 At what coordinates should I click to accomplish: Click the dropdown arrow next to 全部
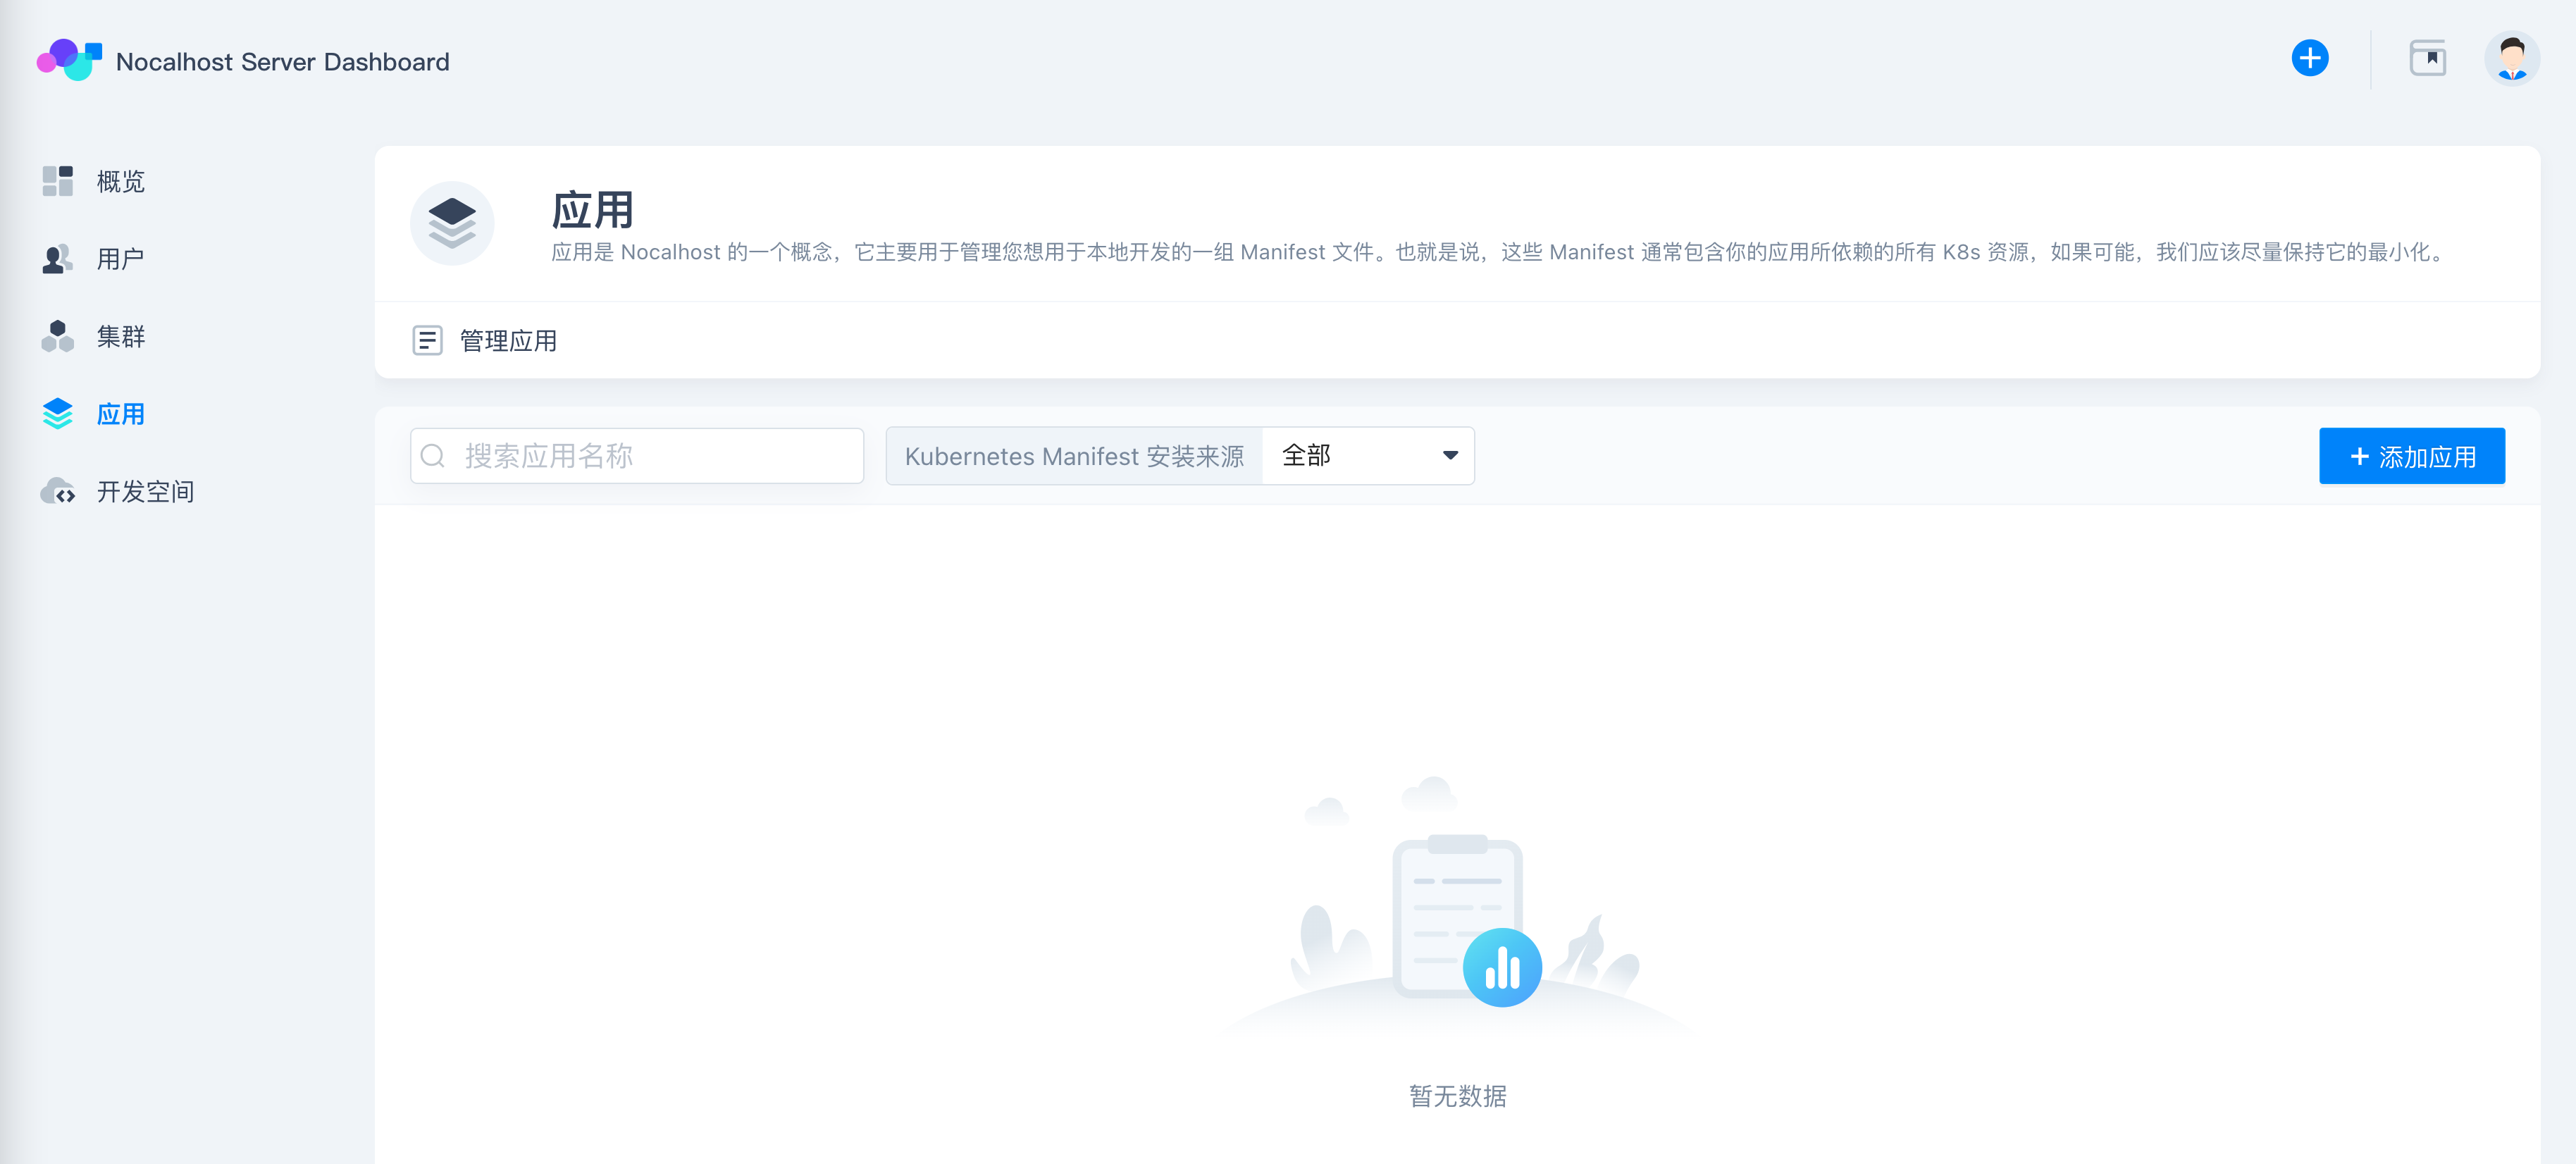point(1450,456)
